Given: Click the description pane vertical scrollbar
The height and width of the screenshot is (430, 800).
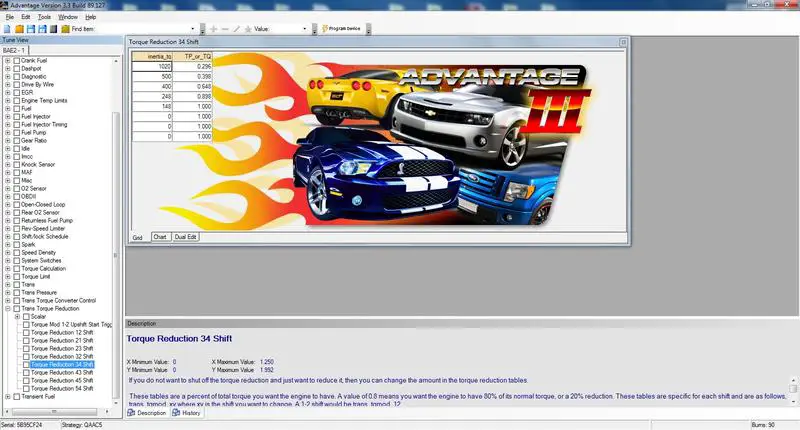Looking at the screenshot, I should 793,391.
